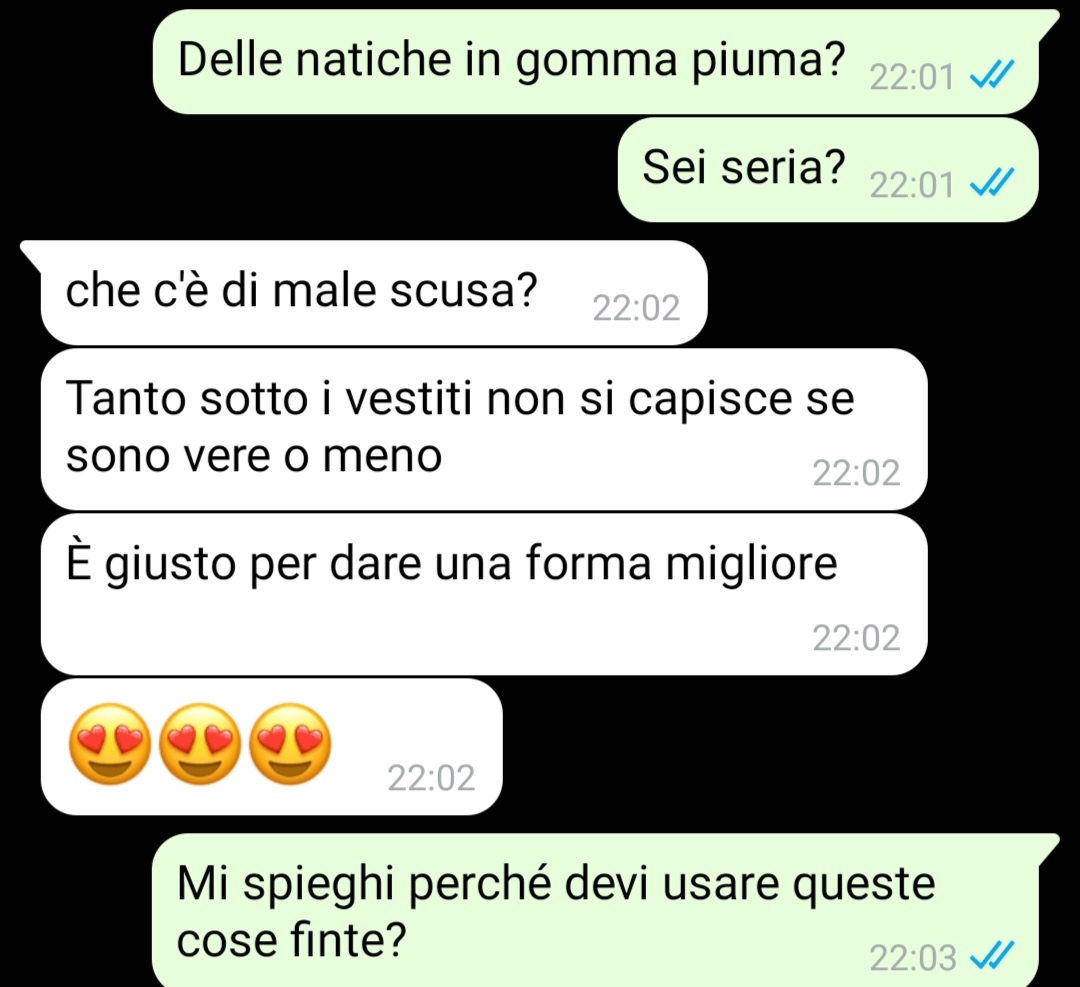Tap the middle heart-eyes emoji

click(200, 744)
